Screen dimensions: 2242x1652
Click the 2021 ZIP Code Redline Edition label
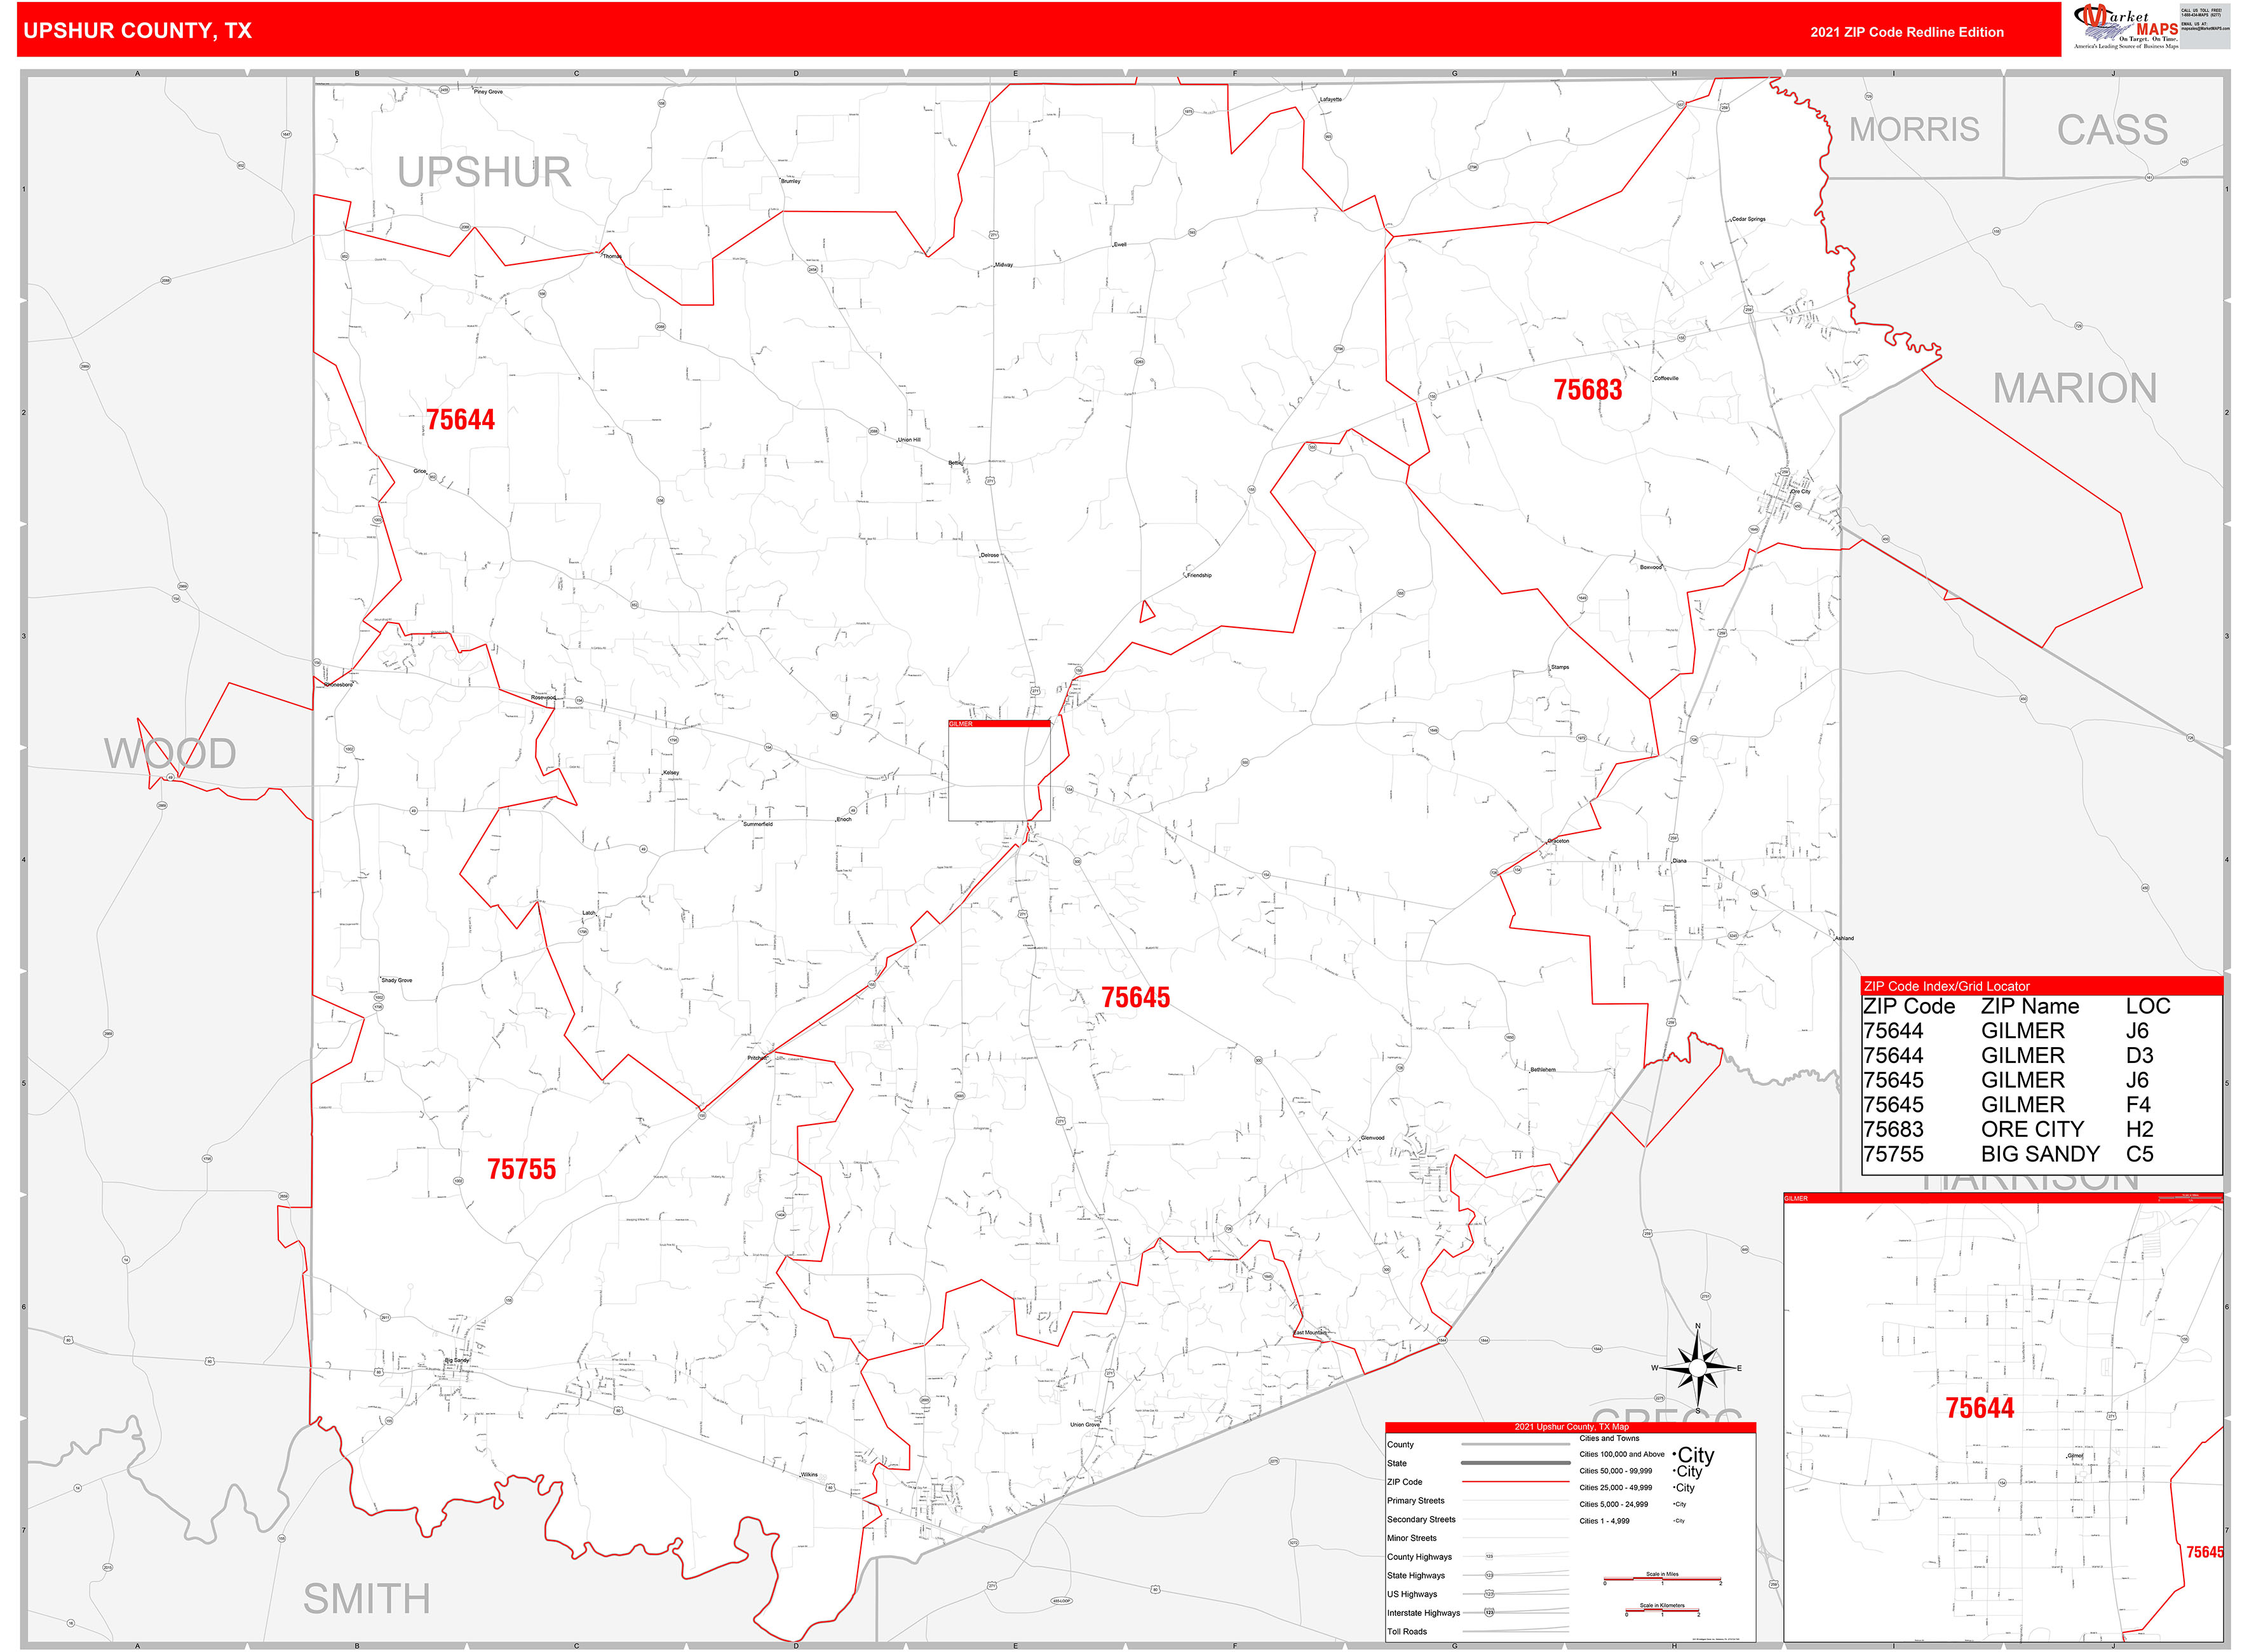[1907, 32]
